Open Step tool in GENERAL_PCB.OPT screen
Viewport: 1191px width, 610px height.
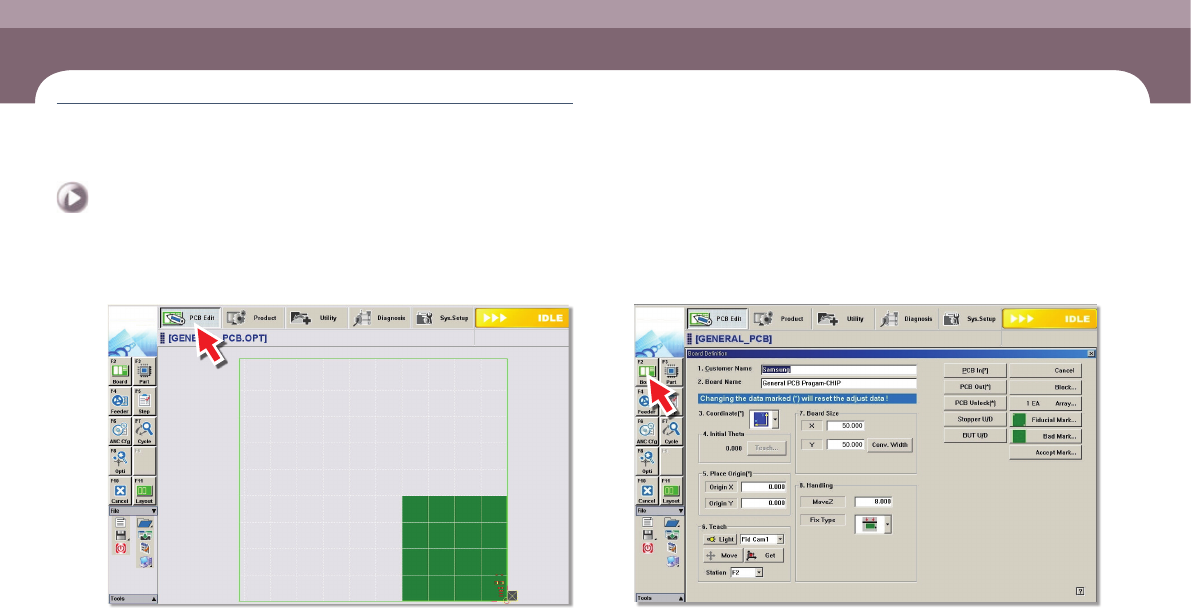tap(144, 402)
